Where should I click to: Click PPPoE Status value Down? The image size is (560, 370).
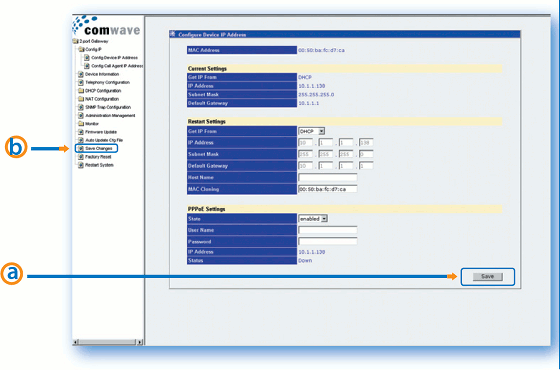305,261
